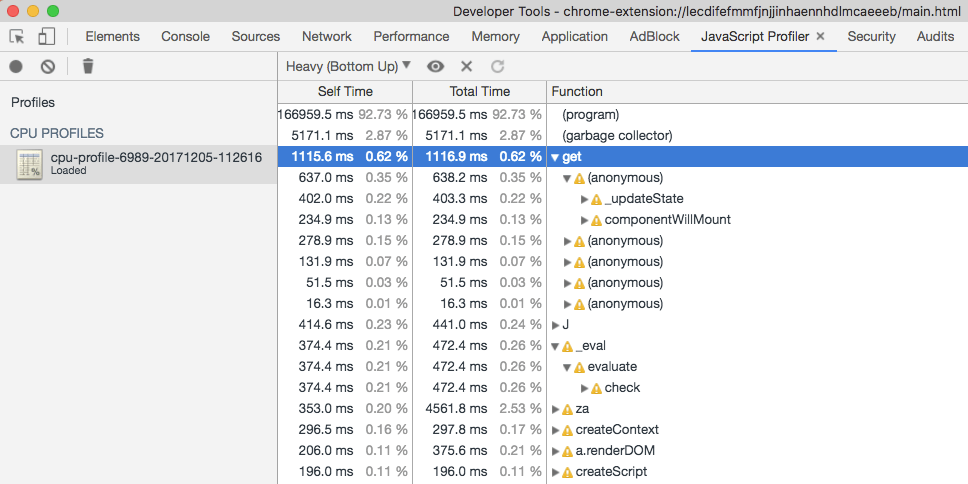
Task: Open the Security tab
Action: [x=871, y=36]
